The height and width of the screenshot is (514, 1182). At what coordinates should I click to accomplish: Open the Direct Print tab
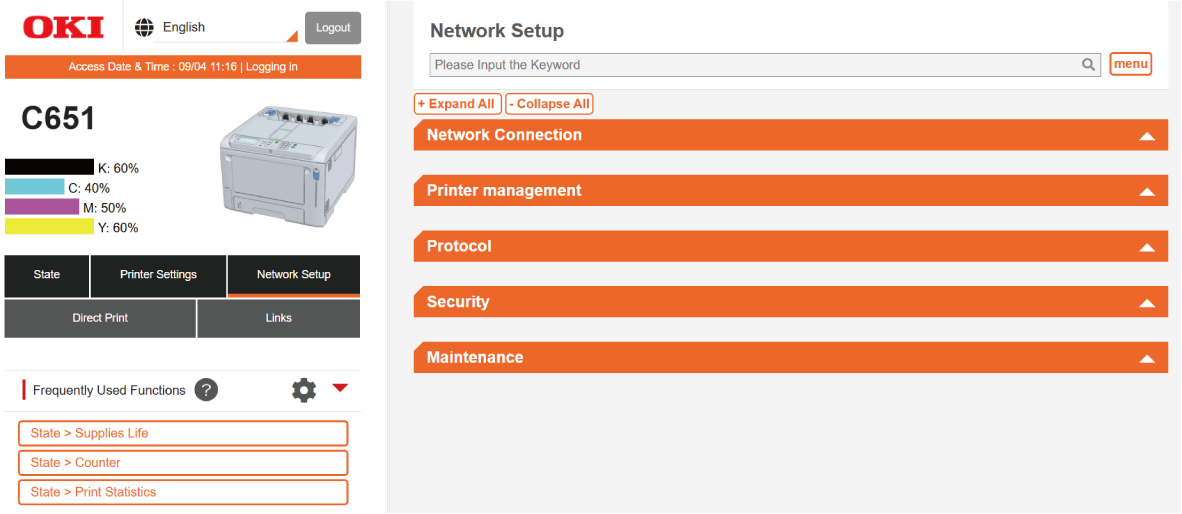(100, 318)
